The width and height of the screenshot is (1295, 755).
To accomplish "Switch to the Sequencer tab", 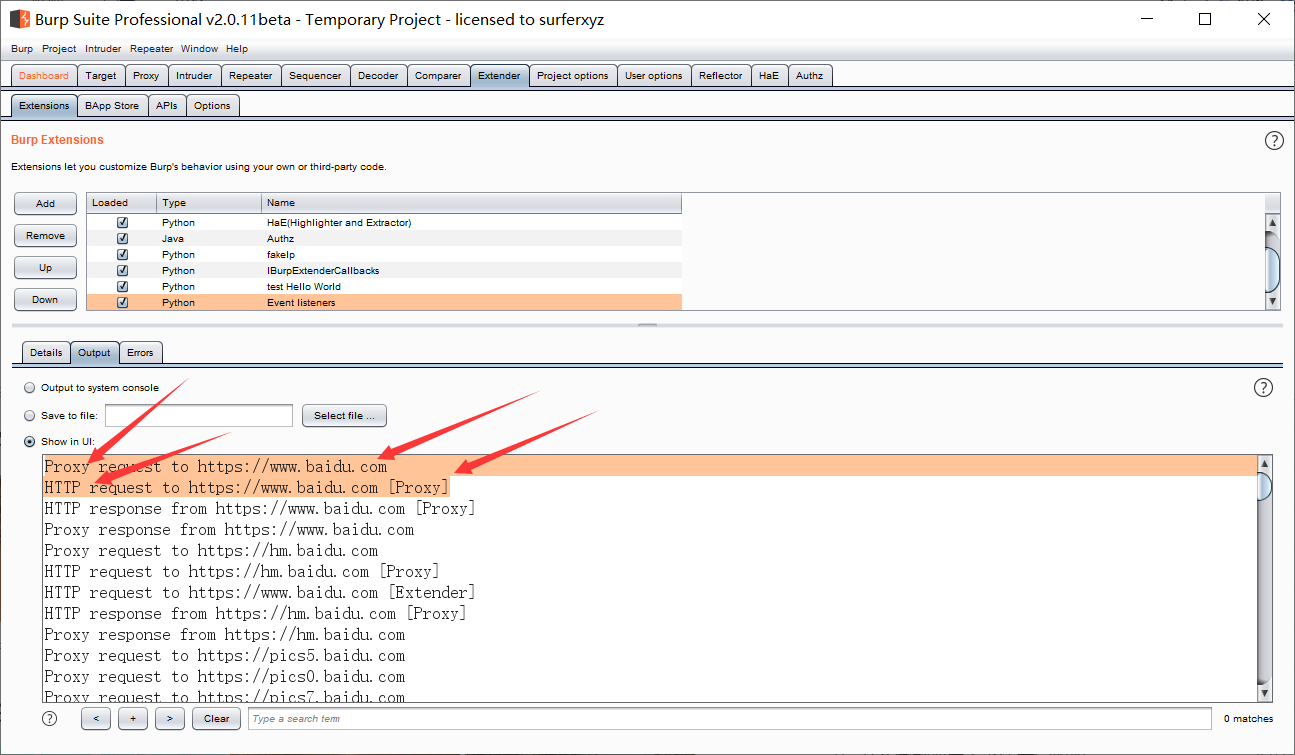I will [315, 75].
